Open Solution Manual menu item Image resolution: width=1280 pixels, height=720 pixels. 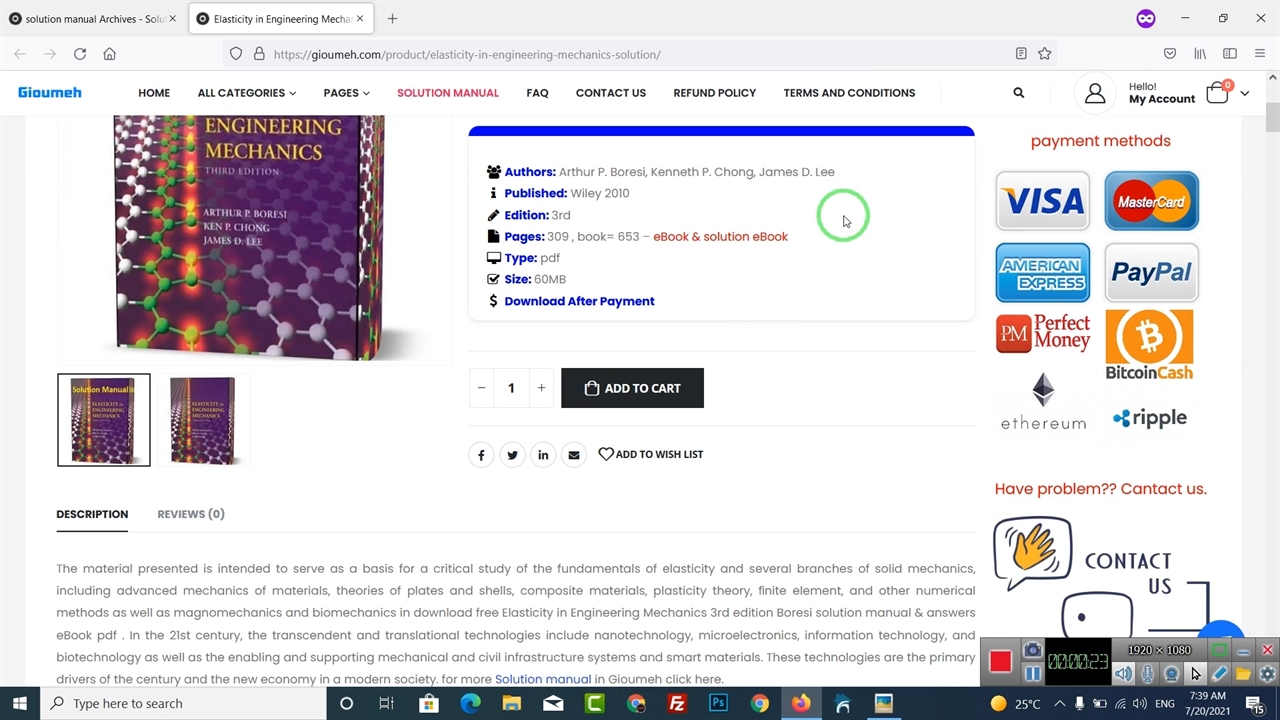447,93
